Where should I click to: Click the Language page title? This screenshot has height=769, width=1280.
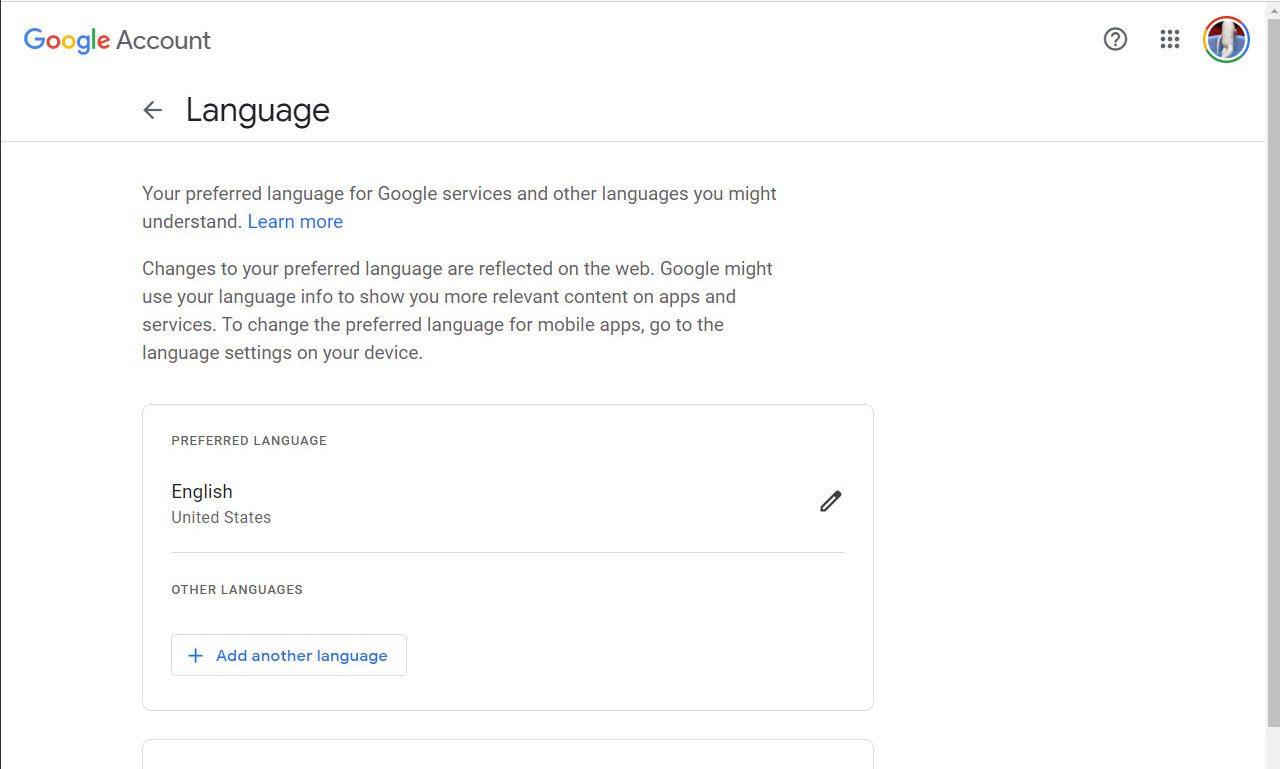(258, 110)
